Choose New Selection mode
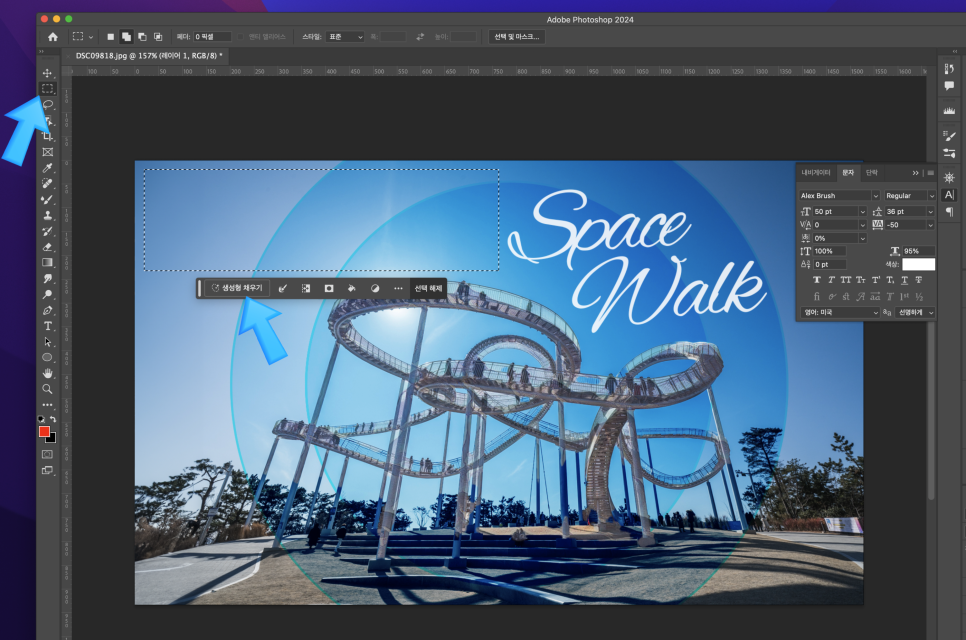The image size is (966, 640). [110, 37]
